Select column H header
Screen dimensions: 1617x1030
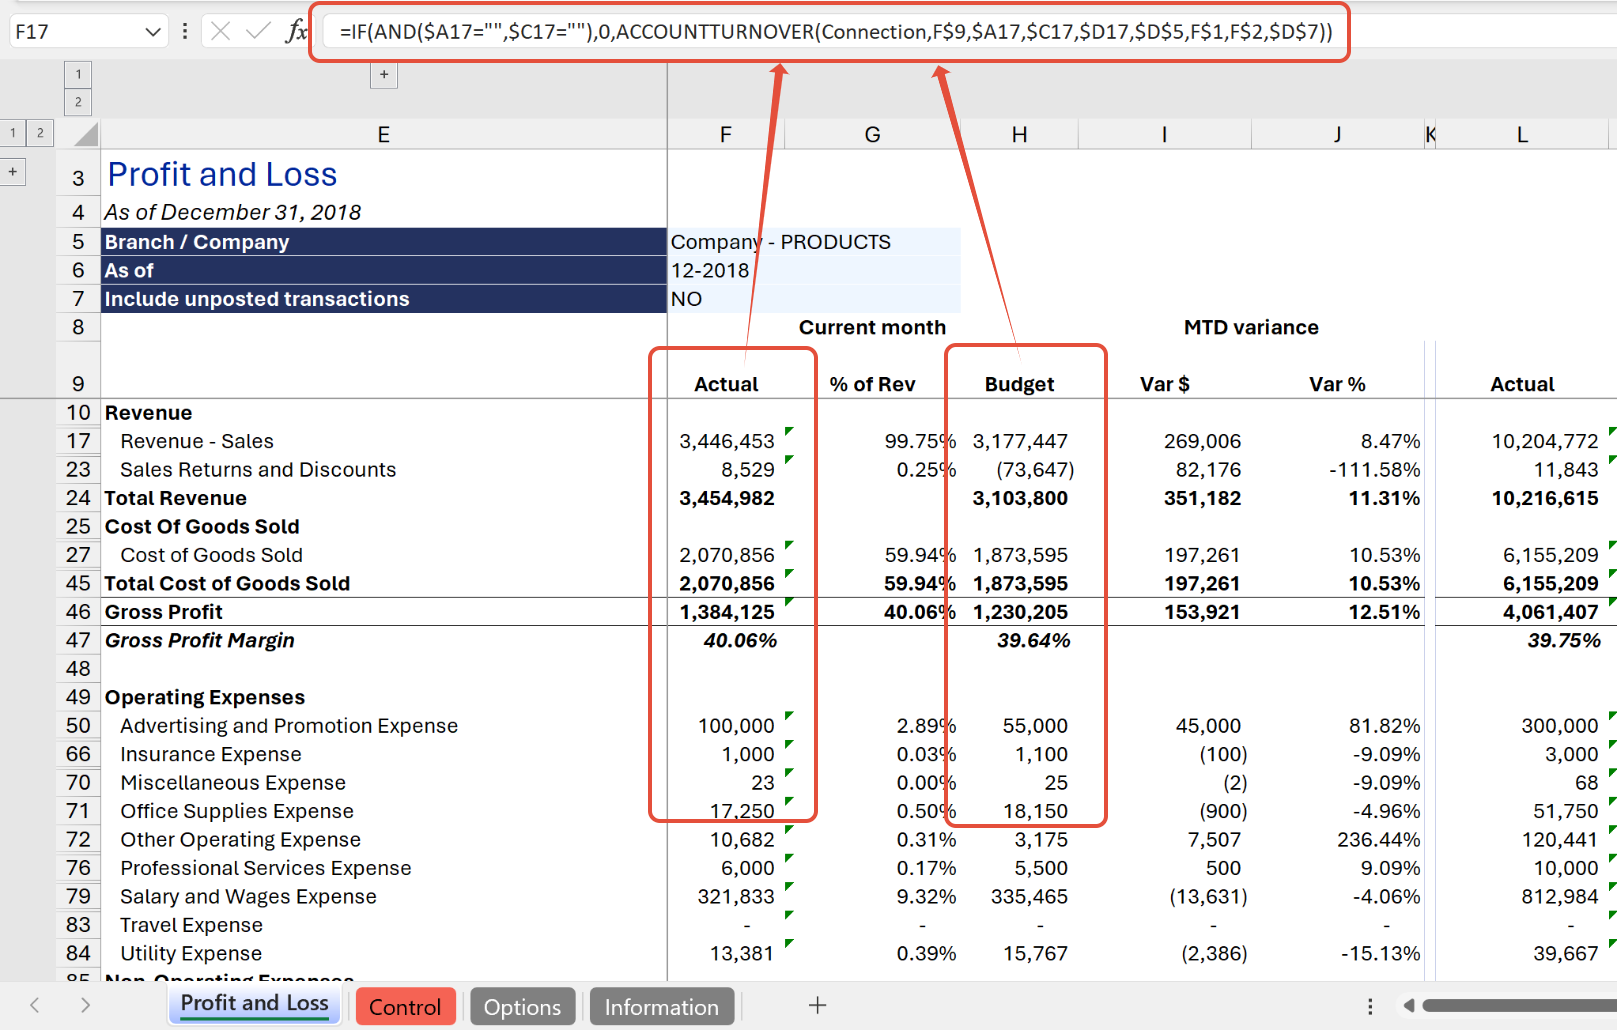pyautogui.click(x=1020, y=135)
